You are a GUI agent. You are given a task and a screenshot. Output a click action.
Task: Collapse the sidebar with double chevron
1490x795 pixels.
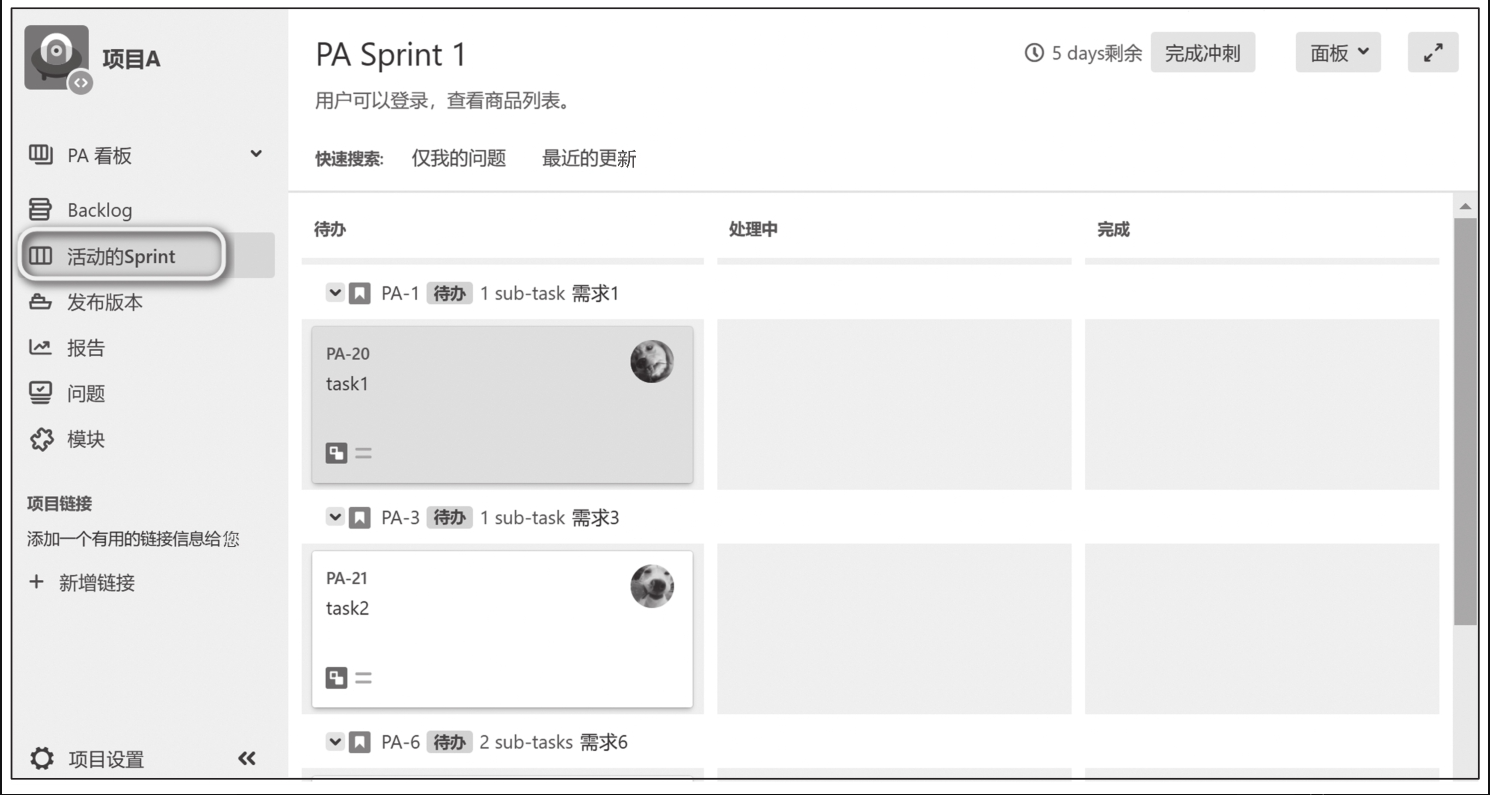pyautogui.click(x=246, y=759)
